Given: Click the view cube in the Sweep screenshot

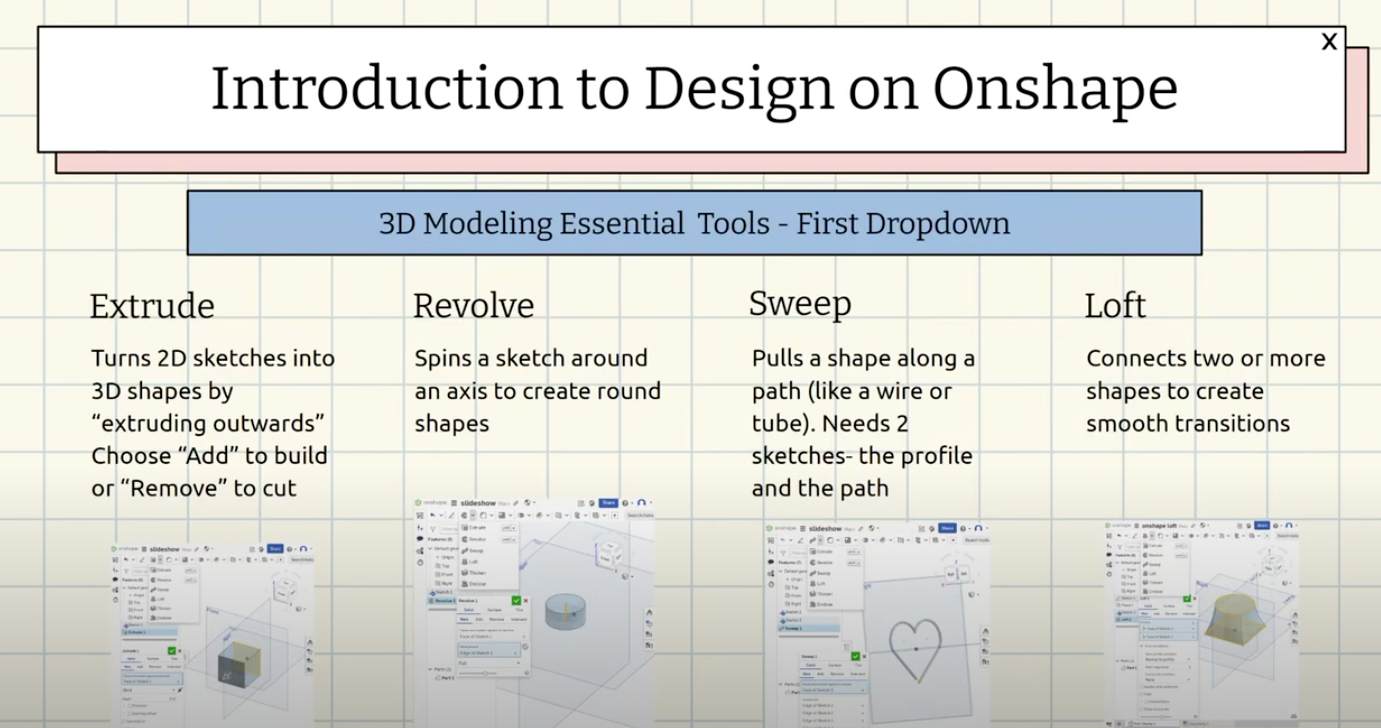Looking at the screenshot, I should 957,574.
